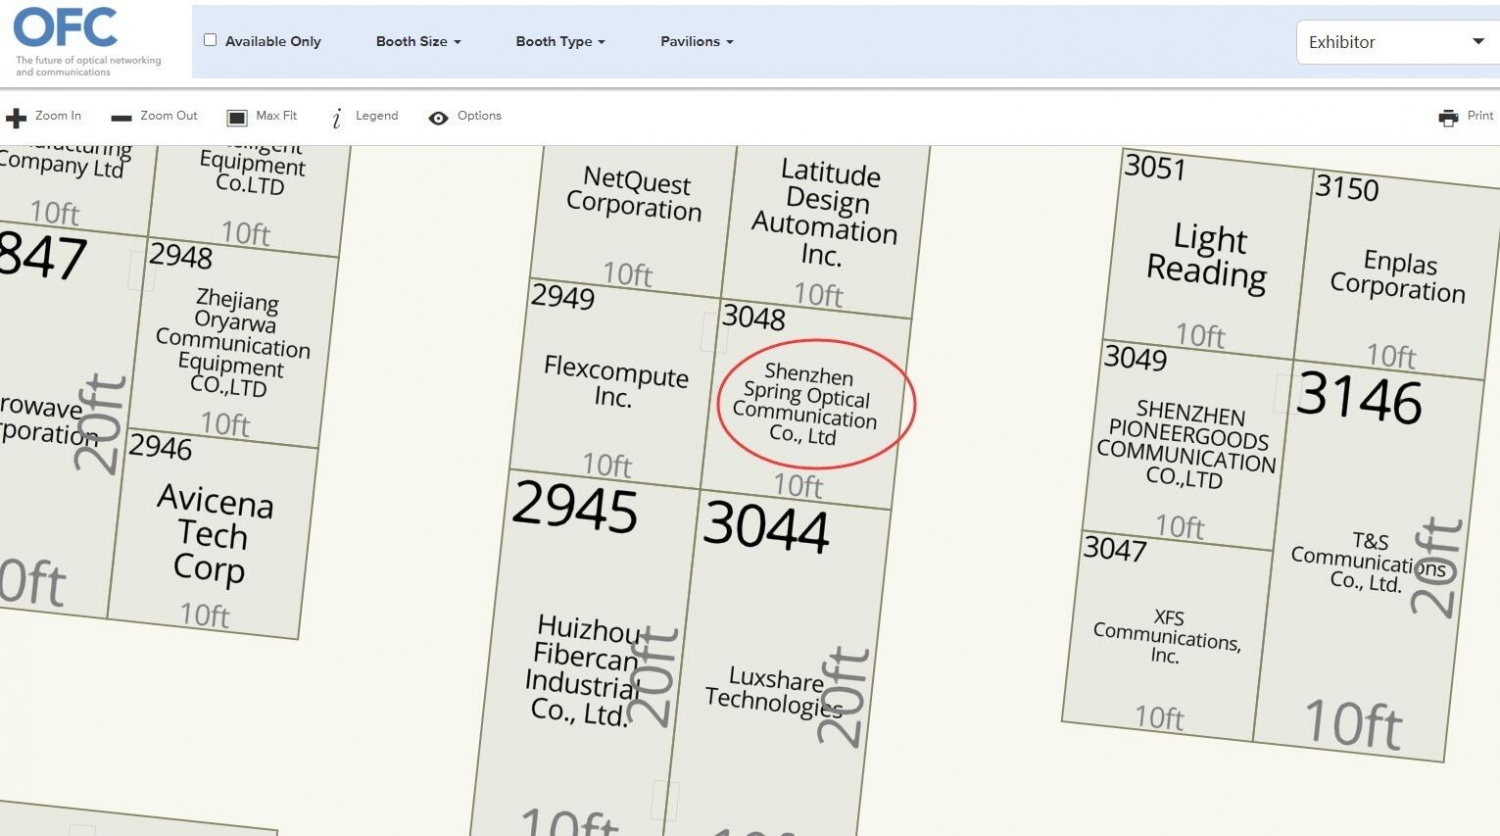Open the Legend info icon
The height and width of the screenshot is (836, 1500).
[x=337, y=118]
